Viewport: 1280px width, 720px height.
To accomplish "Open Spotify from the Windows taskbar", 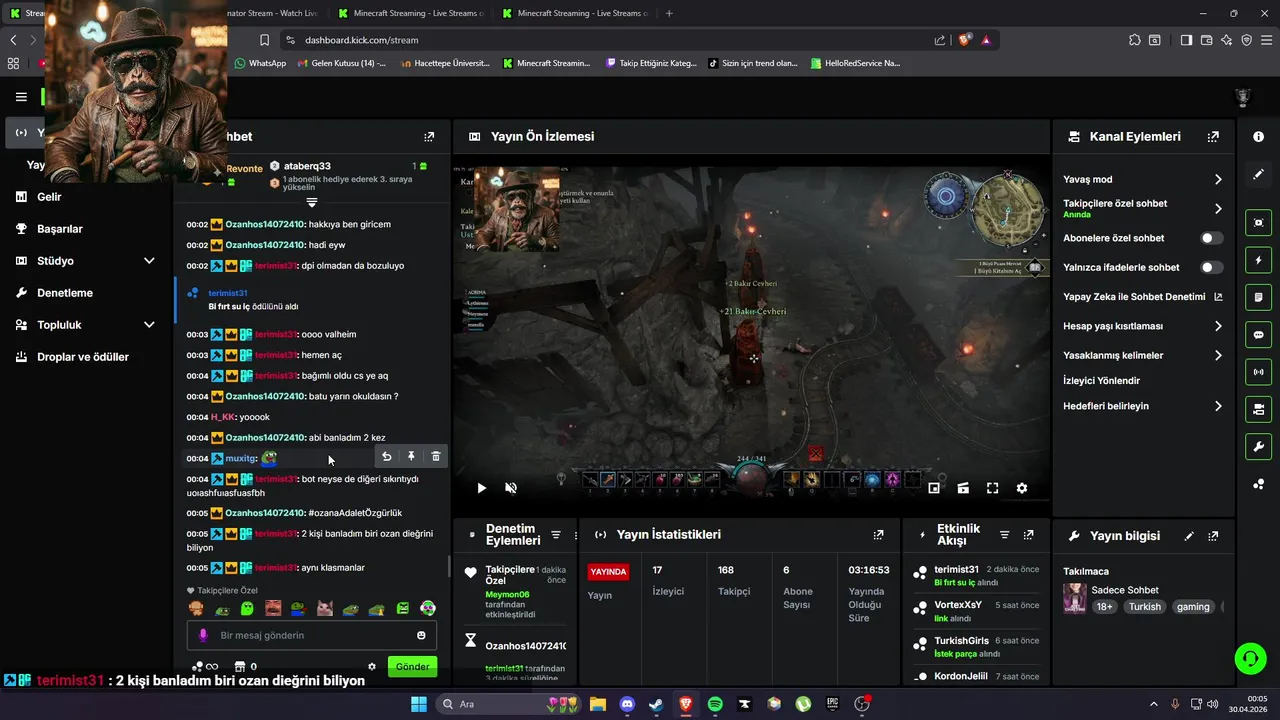I will (715, 704).
